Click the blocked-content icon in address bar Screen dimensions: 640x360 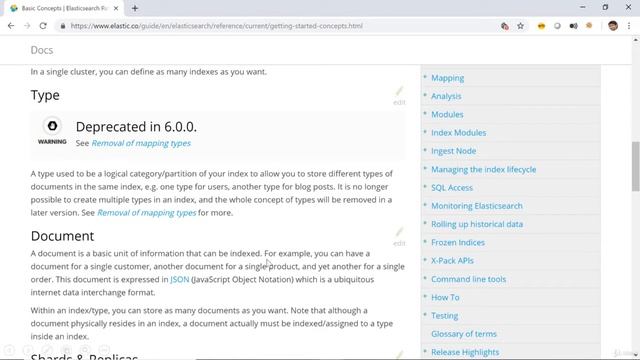[505, 26]
